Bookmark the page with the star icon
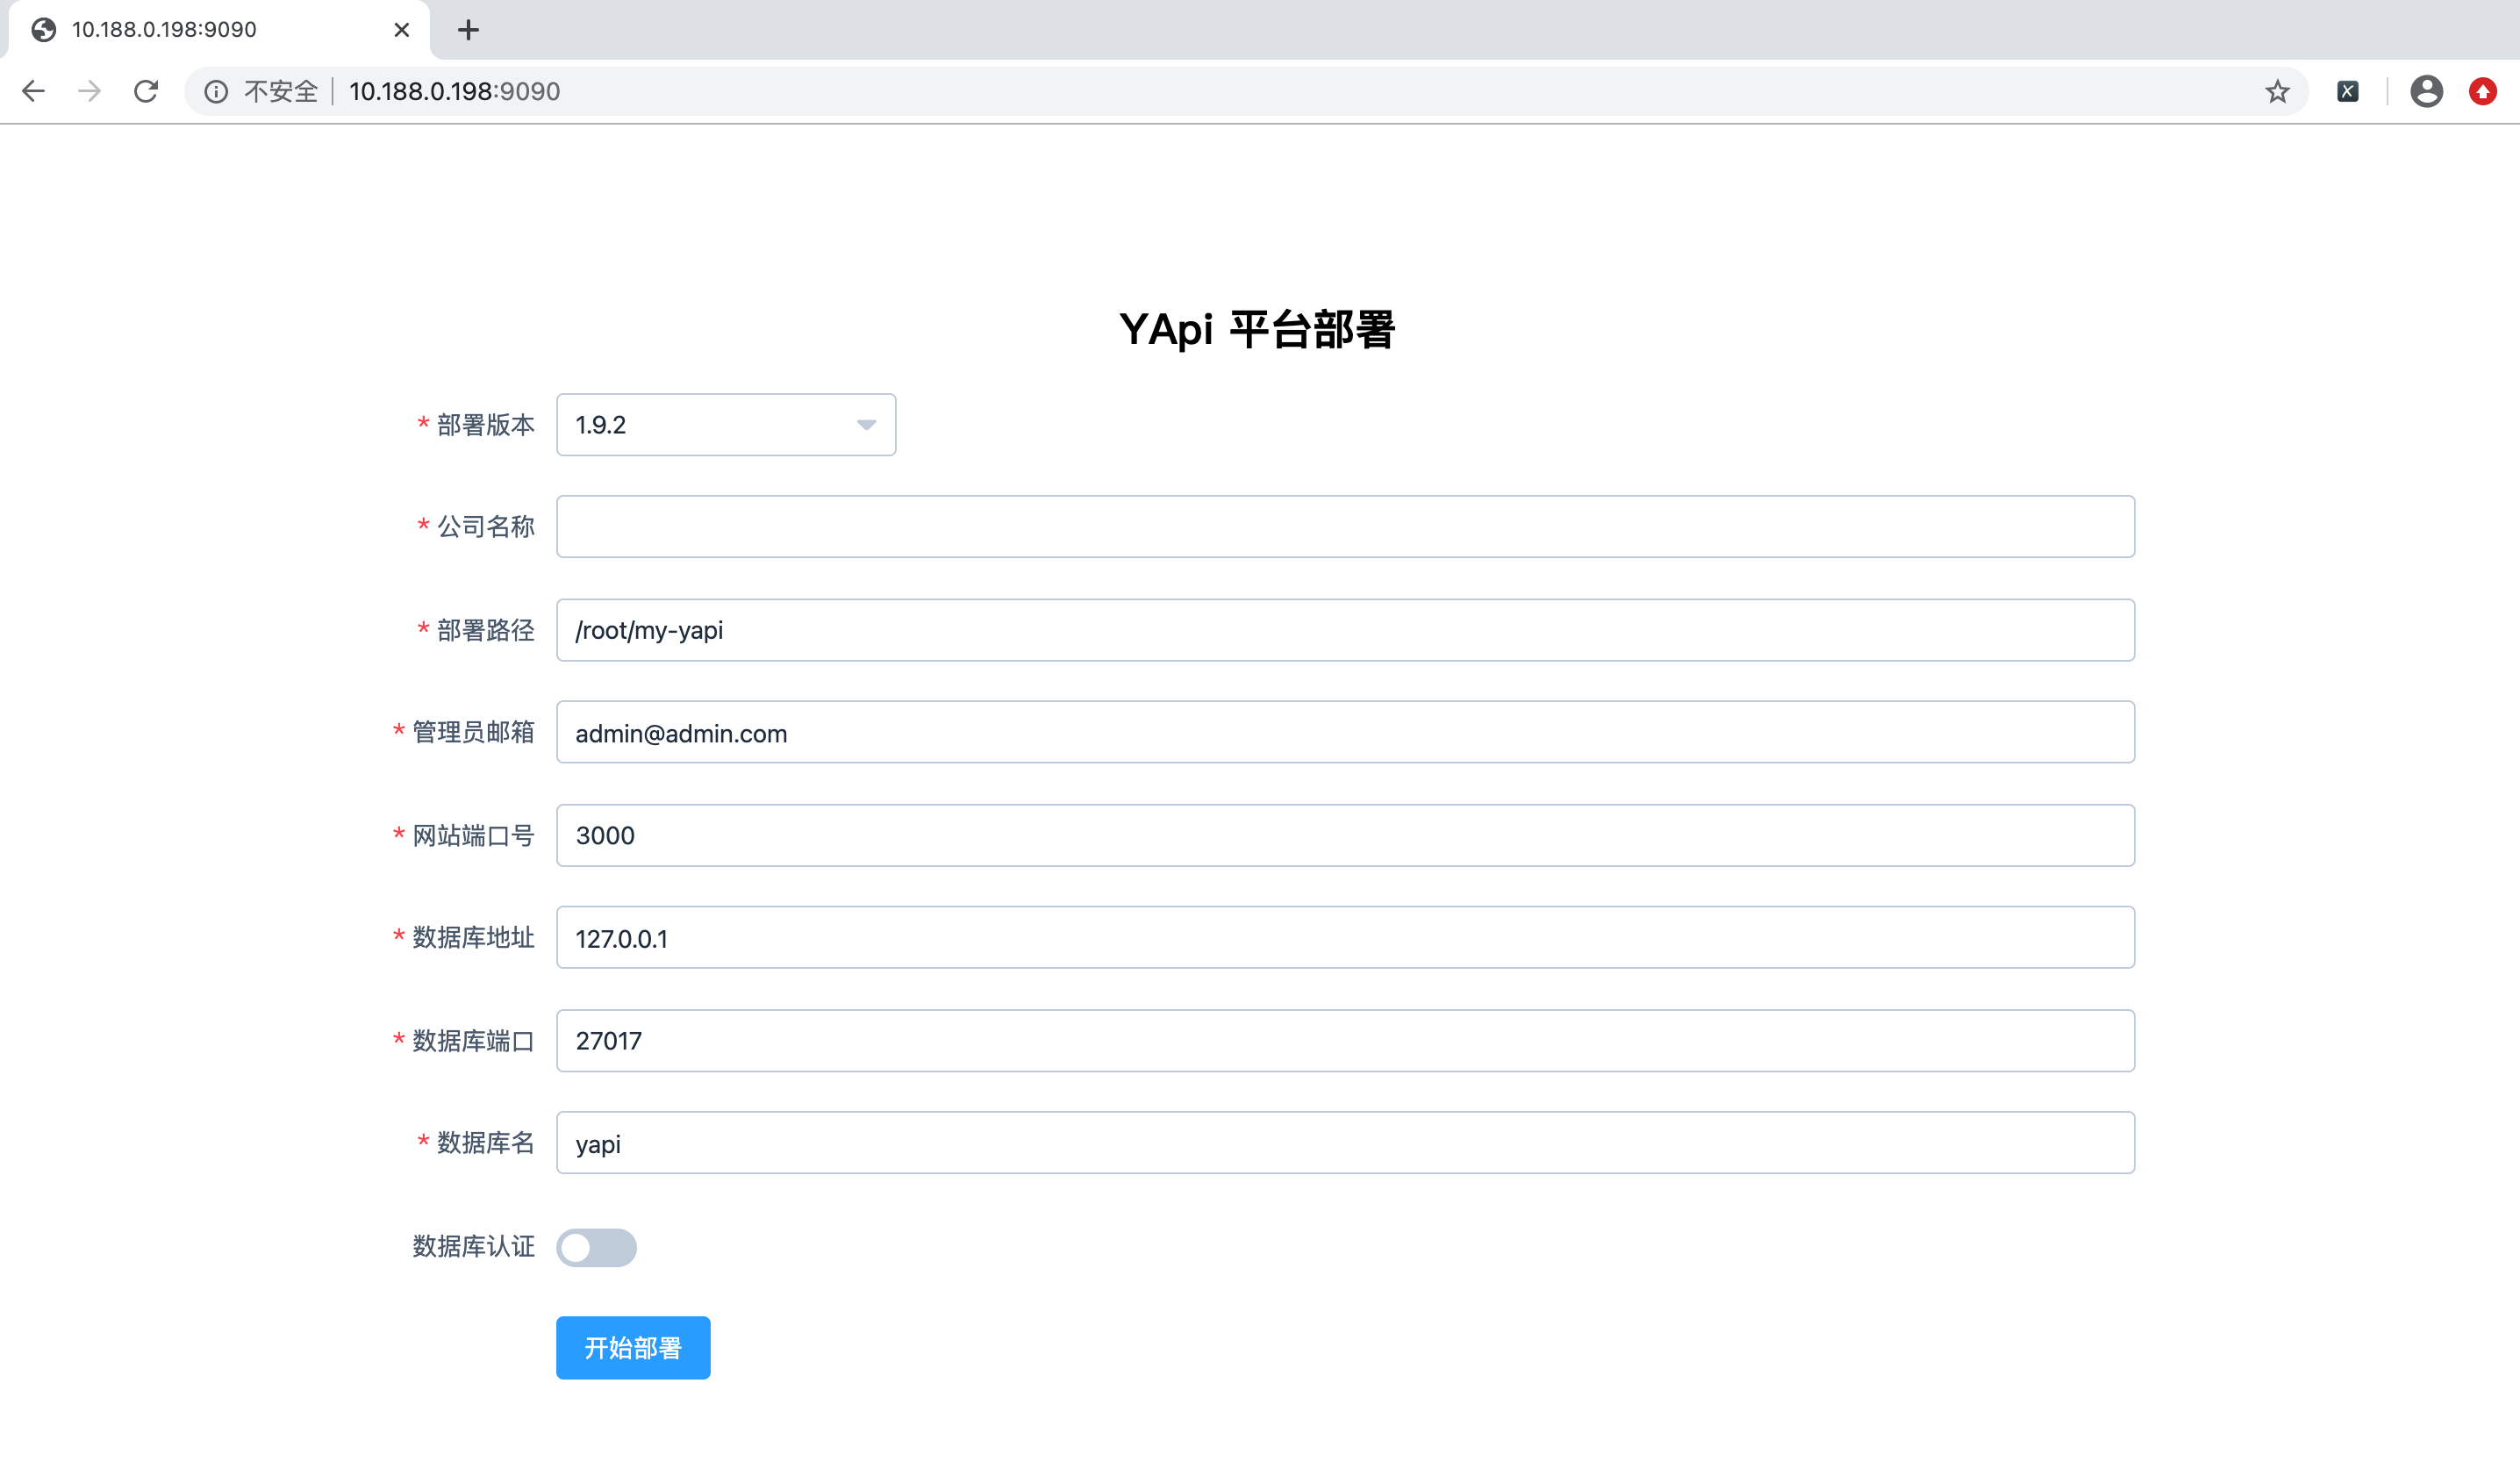Viewport: 2520px width, 1462px height. pyautogui.click(x=2277, y=91)
